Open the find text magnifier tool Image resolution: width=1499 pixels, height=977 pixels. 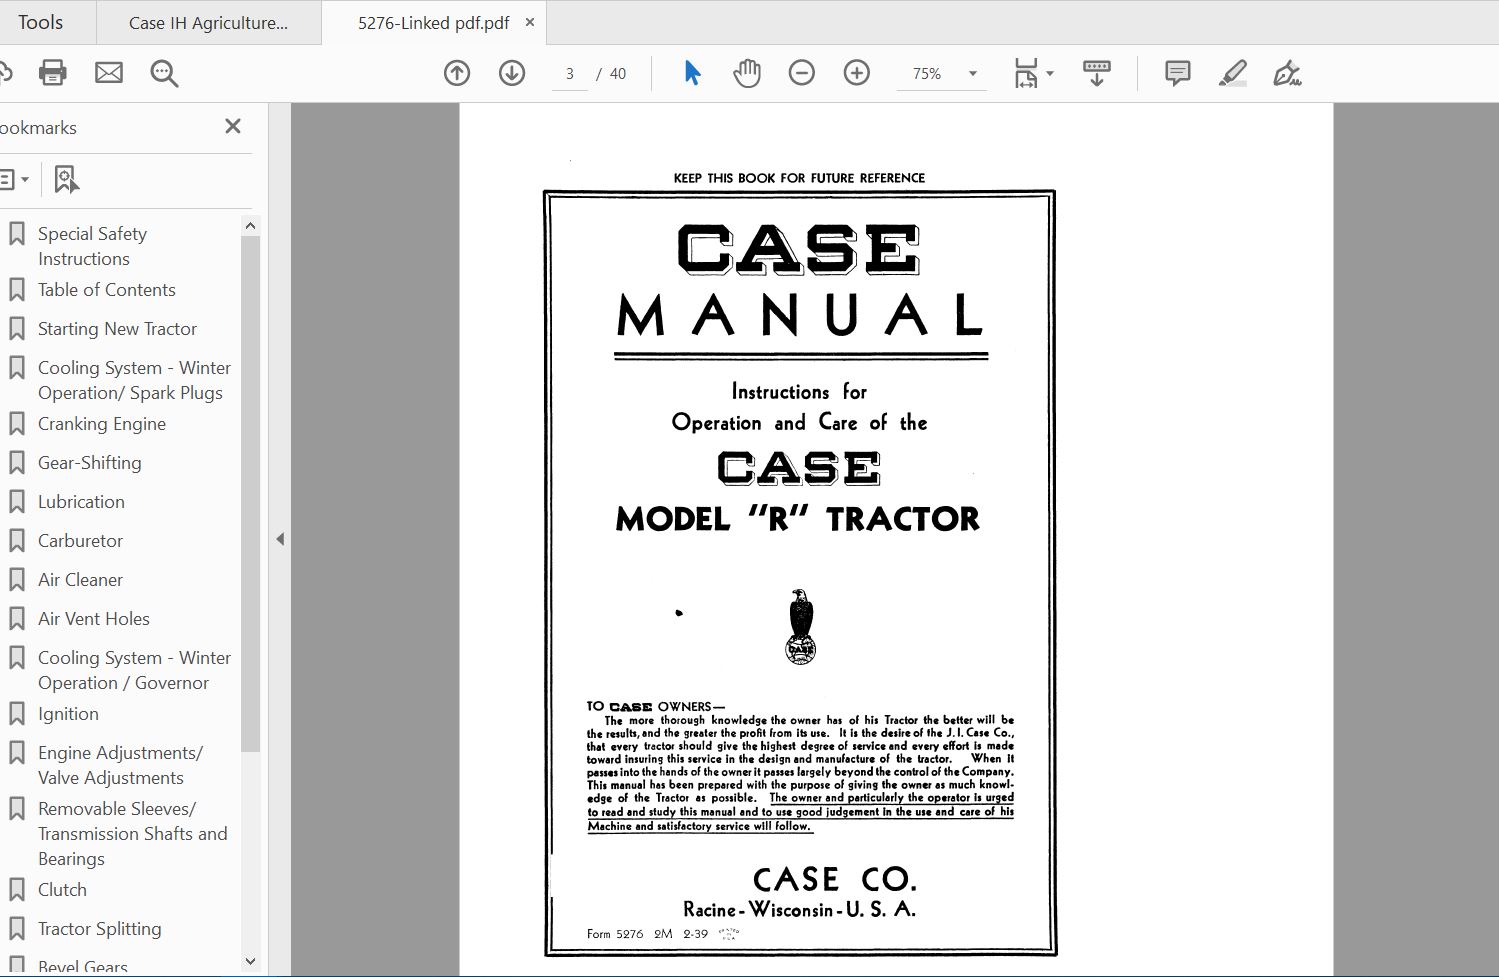click(x=164, y=73)
